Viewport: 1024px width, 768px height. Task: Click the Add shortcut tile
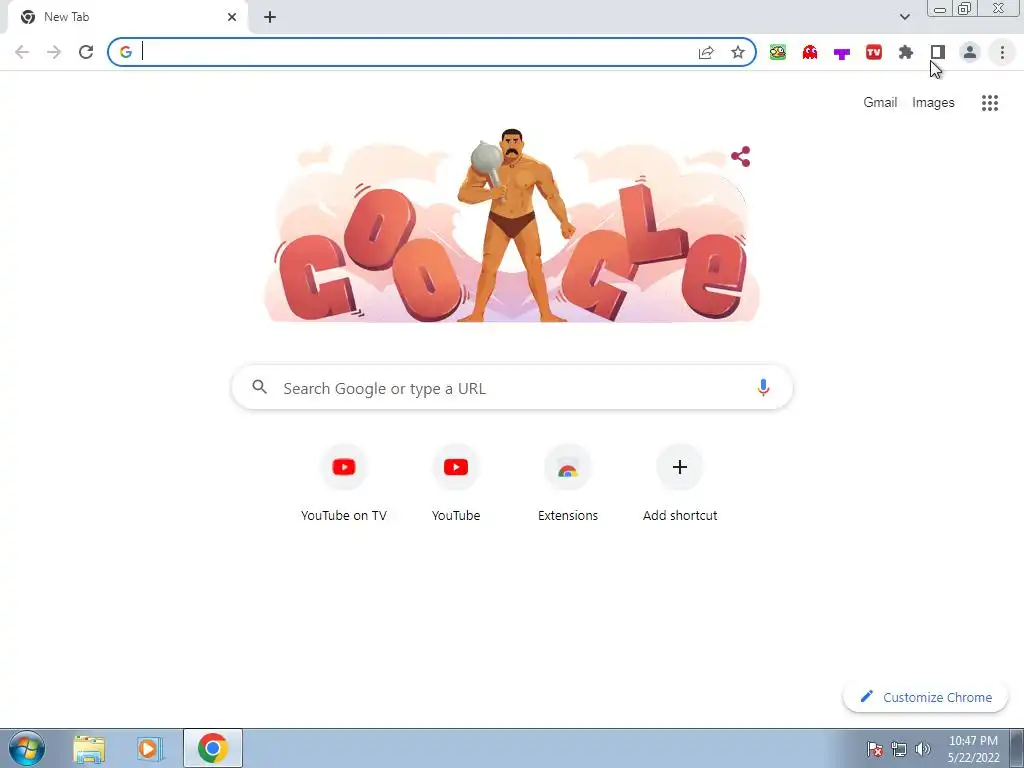point(680,484)
